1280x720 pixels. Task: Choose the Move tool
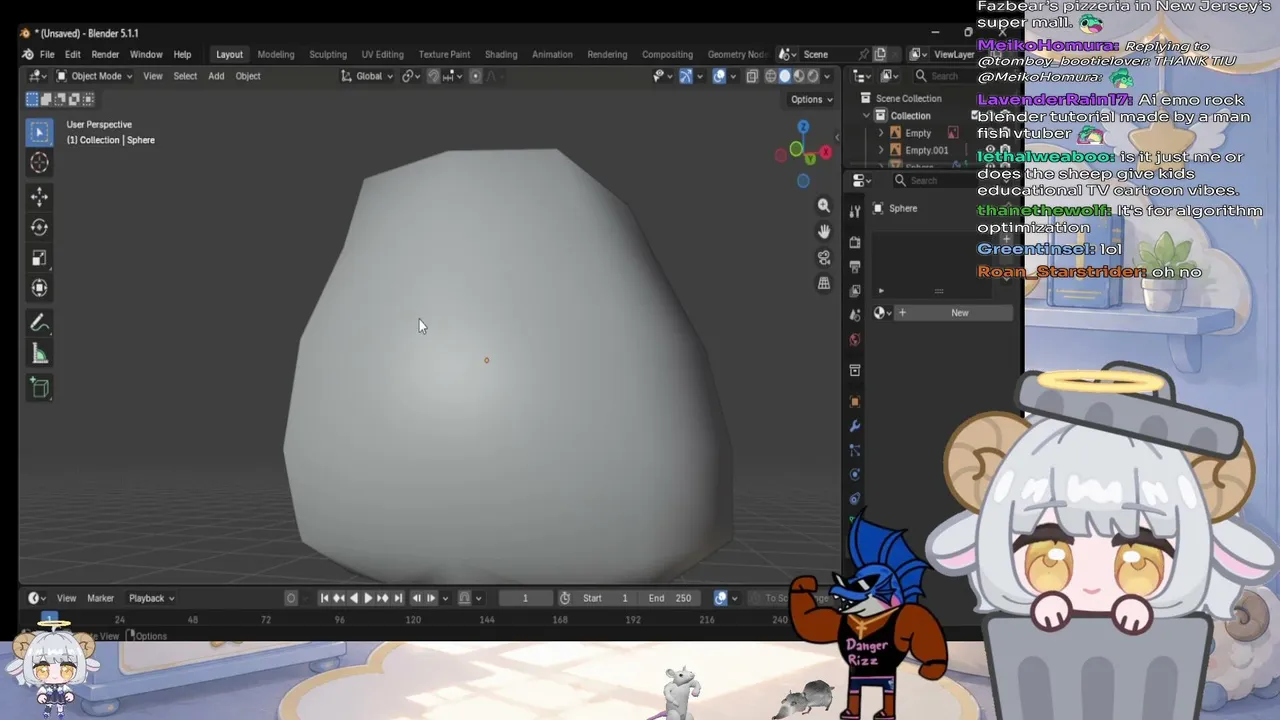click(40, 197)
